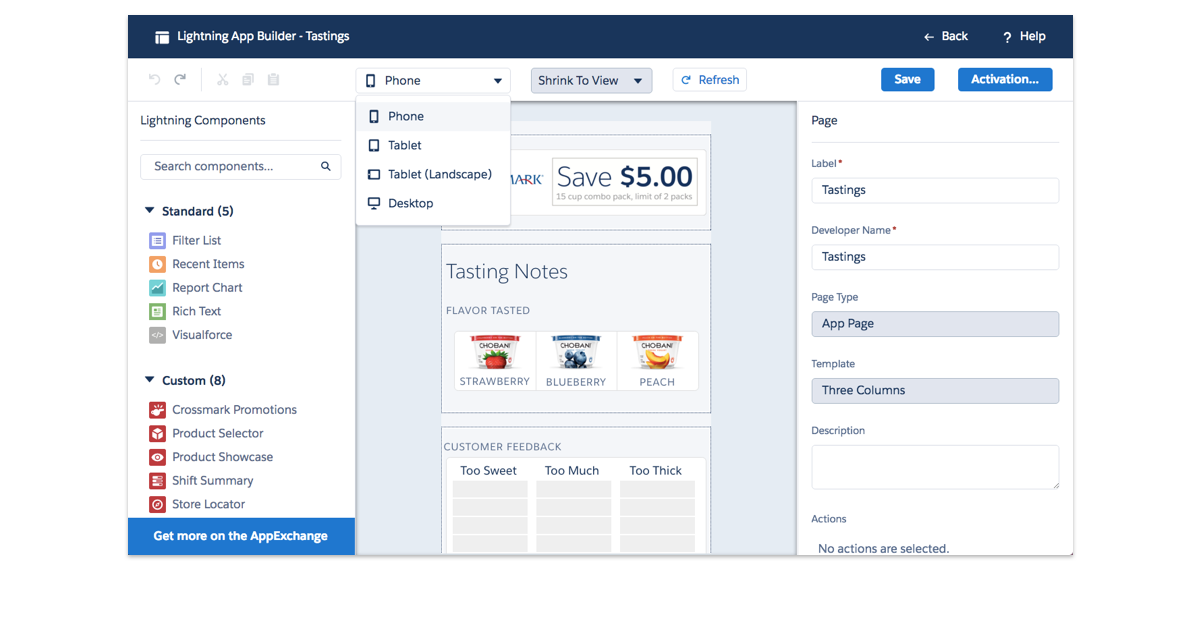Click the Tasting Notes heading

507,272
